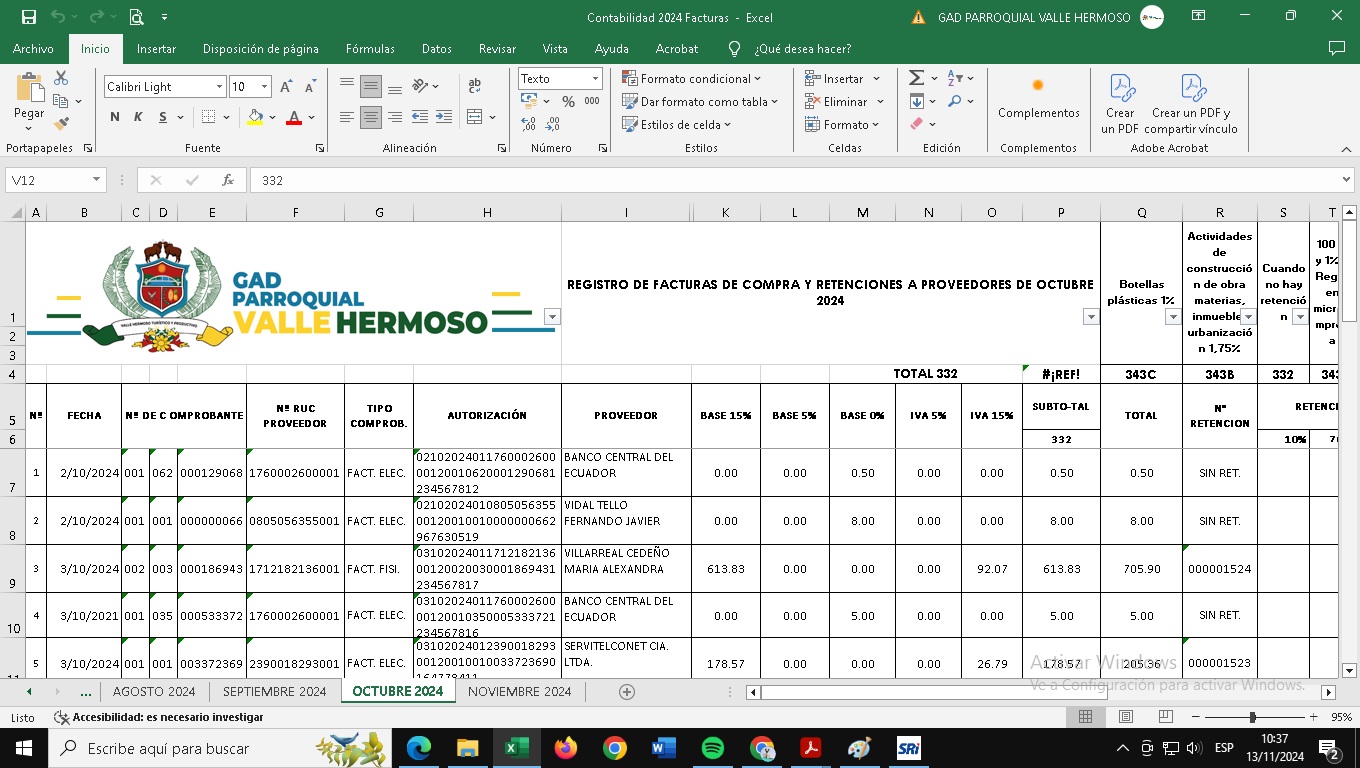
Task: Expand the Texto number format dropdown
Action: 595,79
